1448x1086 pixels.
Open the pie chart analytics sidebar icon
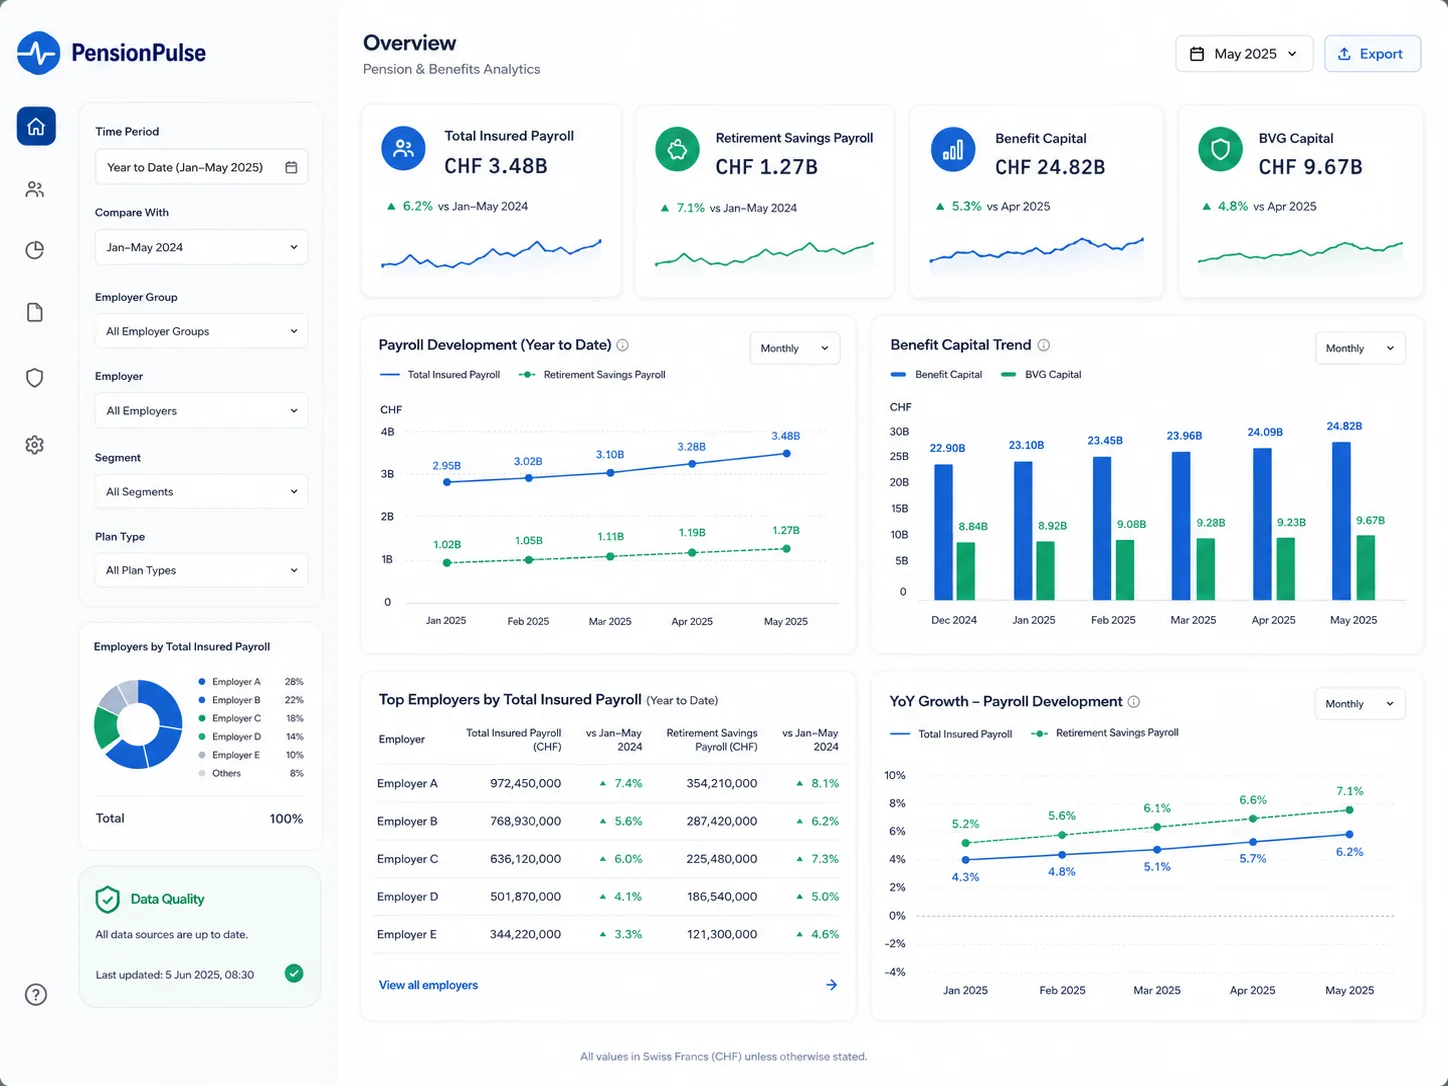35,250
